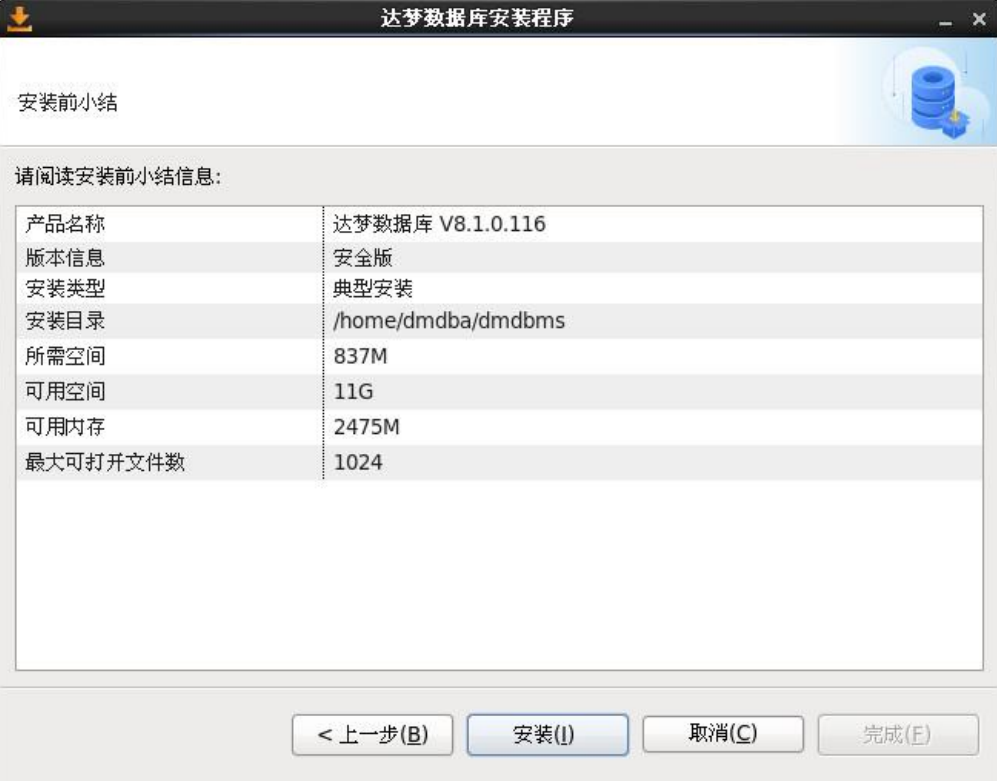Start installation with the 安装(I) button
Image resolution: width=997 pixels, height=781 pixels.
547,735
